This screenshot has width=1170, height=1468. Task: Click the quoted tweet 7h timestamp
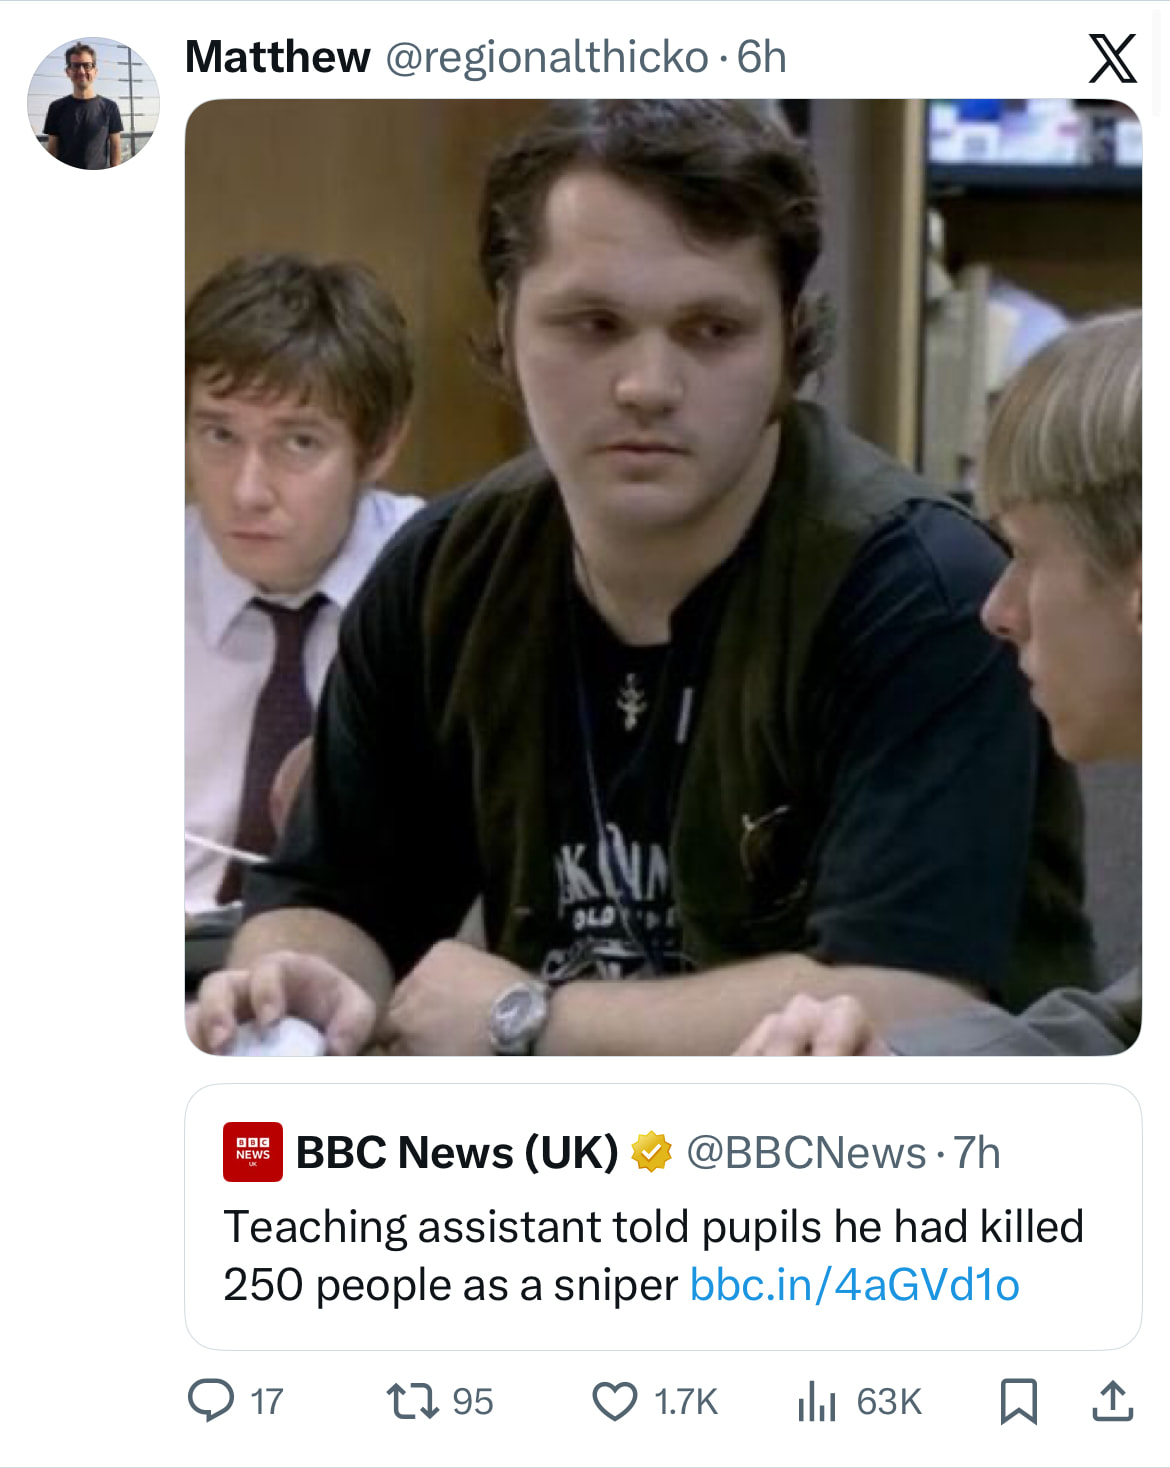(x=977, y=1153)
